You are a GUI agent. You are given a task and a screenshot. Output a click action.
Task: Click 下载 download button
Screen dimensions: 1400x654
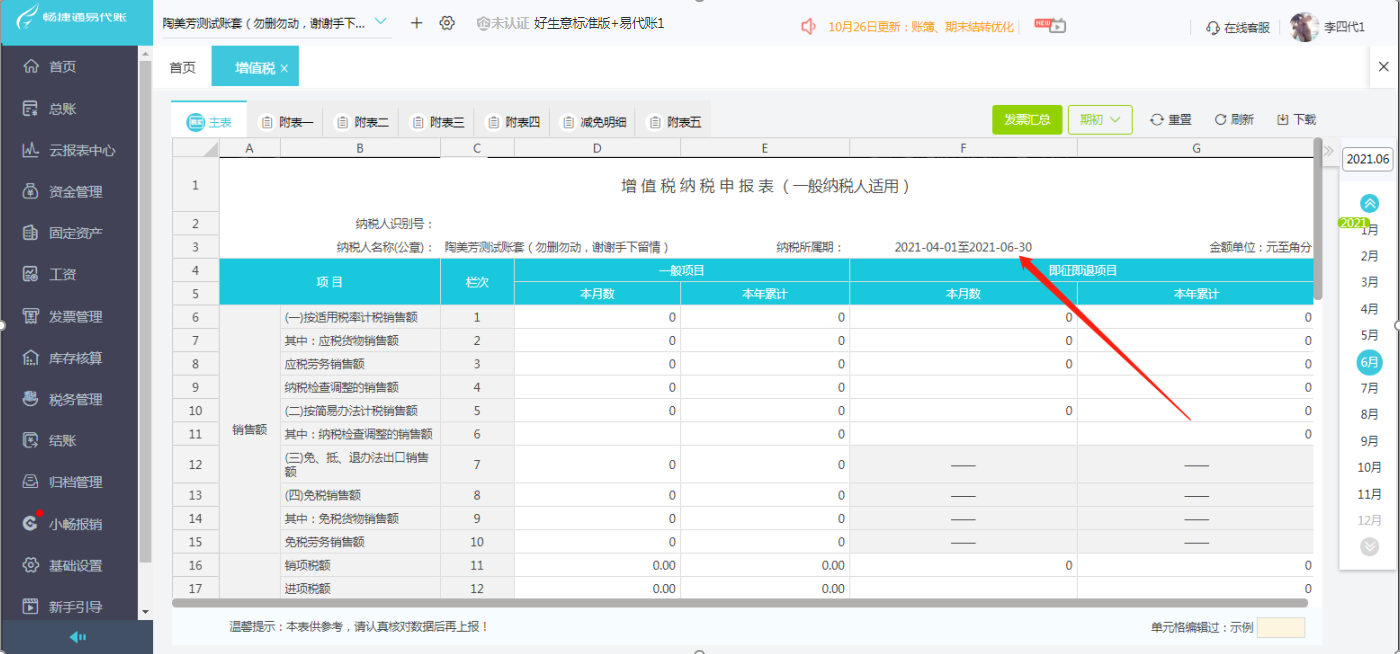pyautogui.click(x=1296, y=120)
